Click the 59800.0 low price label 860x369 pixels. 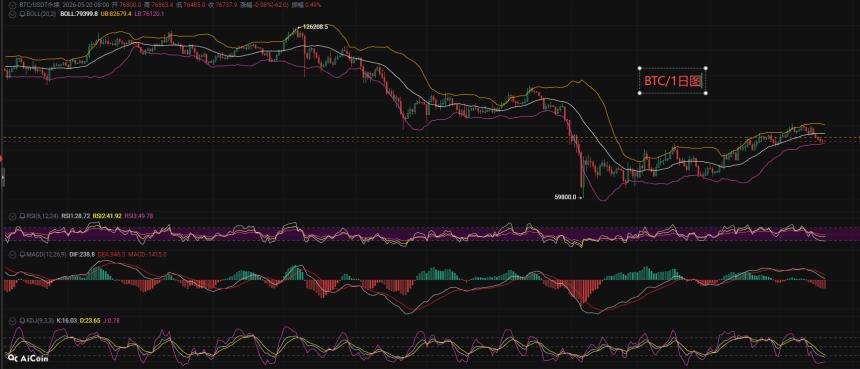[x=566, y=196]
